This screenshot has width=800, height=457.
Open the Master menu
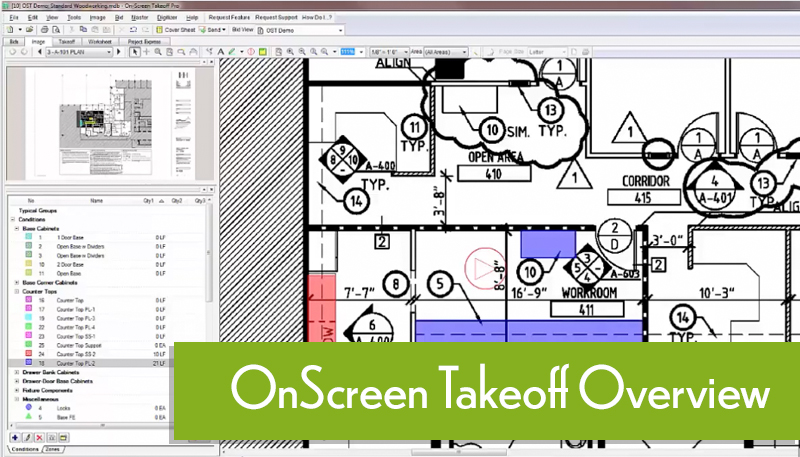(139, 17)
